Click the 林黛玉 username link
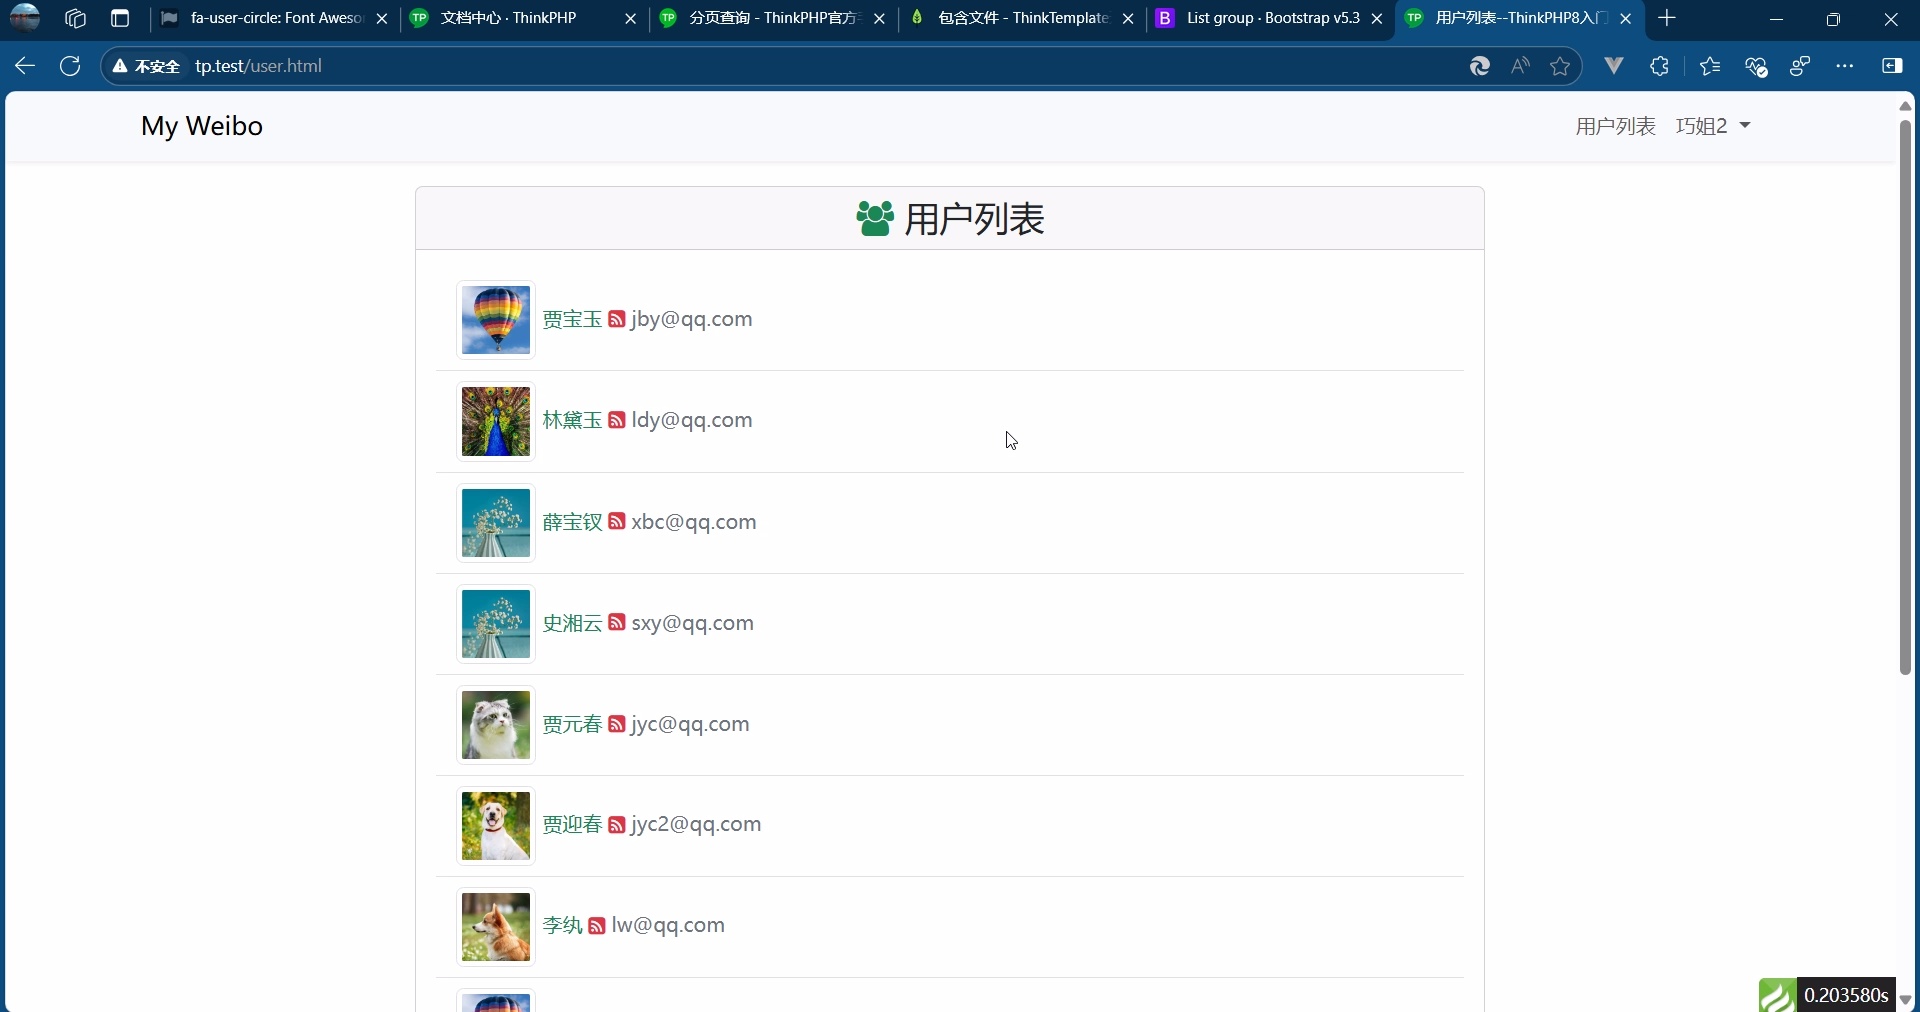1920x1012 pixels. [572, 421]
